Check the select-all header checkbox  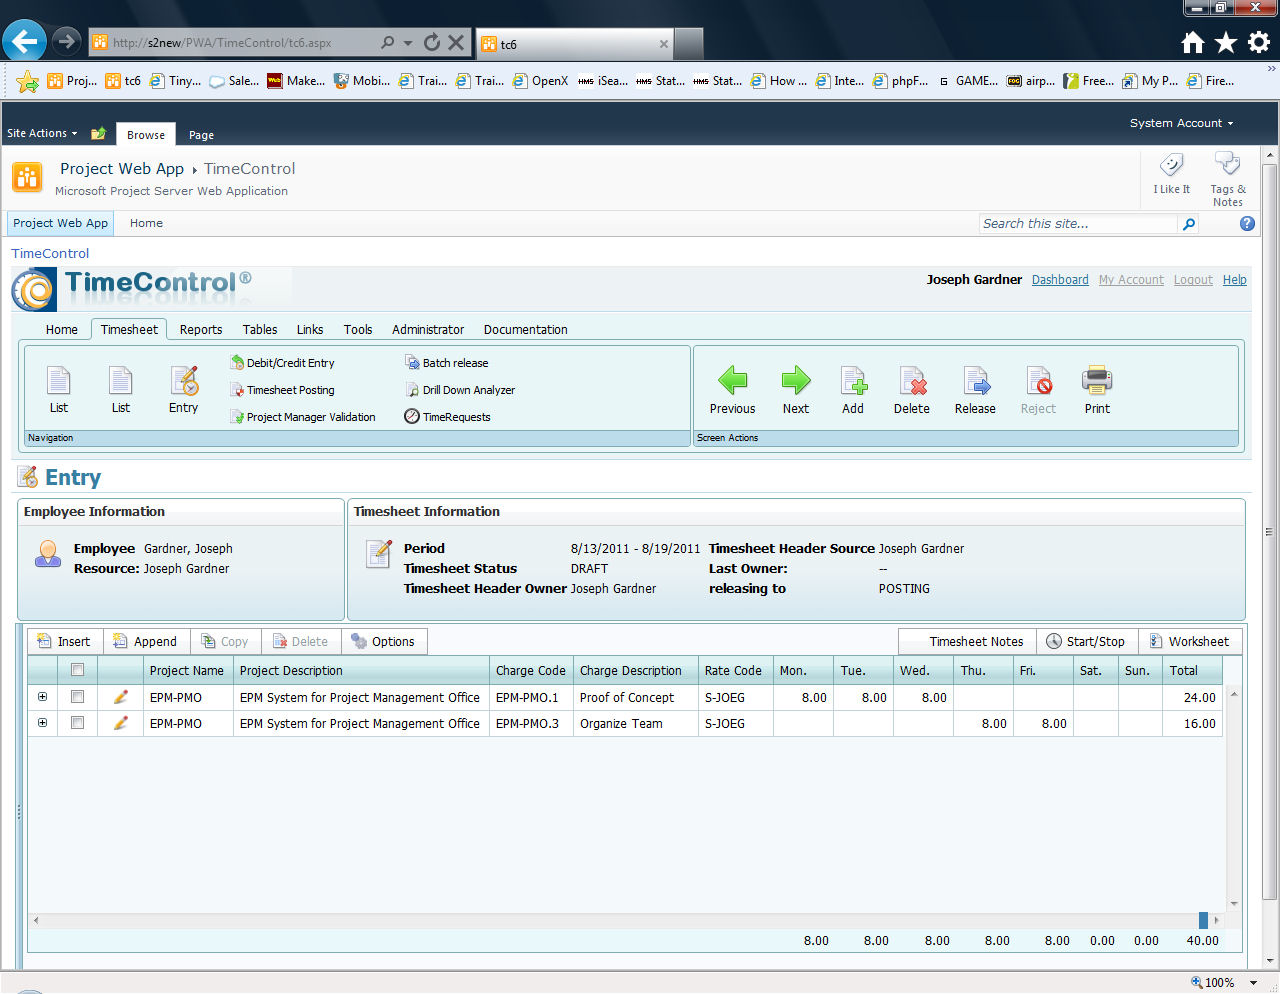pos(78,670)
